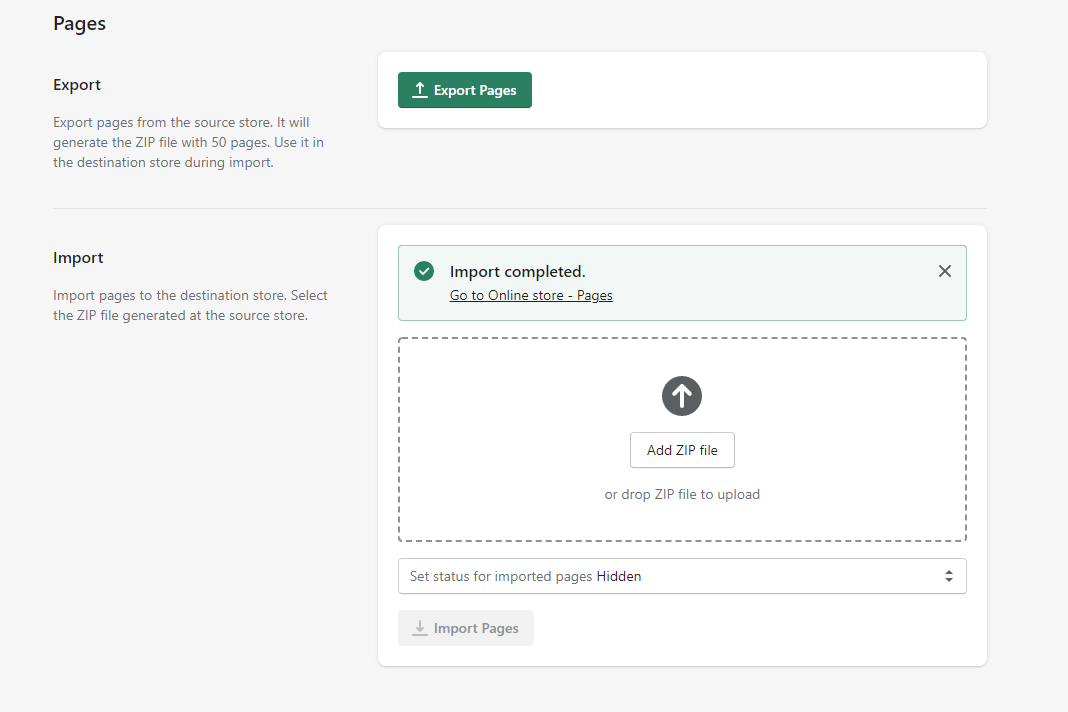Select the Hidden status value
Image resolution: width=1068 pixels, height=712 pixels.
pos(619,576)
